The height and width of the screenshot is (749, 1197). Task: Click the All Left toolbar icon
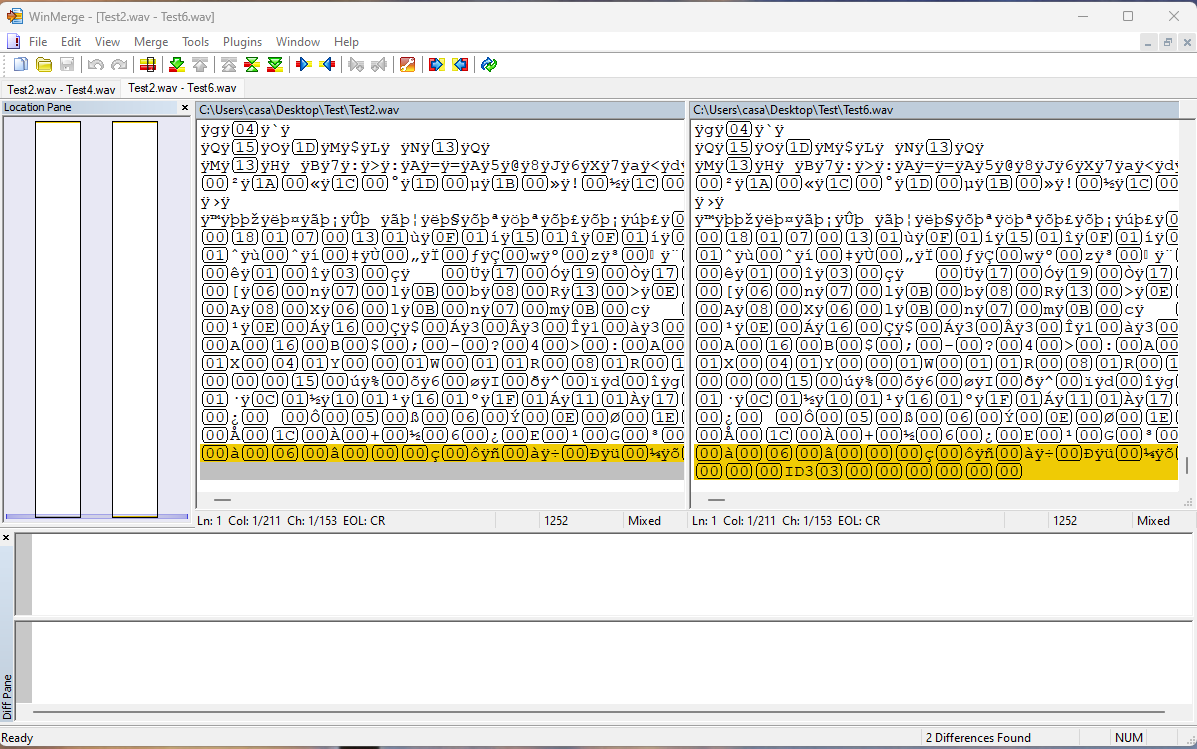(x=460, y=65)
